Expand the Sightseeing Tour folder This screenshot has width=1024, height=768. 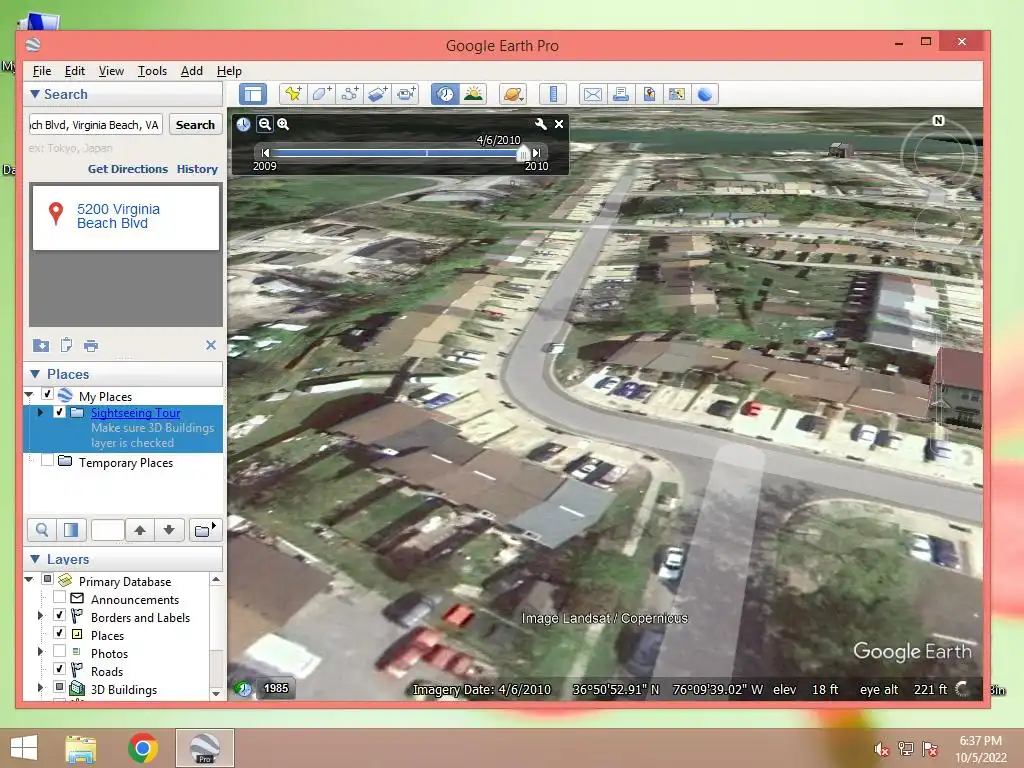pyautogui.click(x=40, y=412)
